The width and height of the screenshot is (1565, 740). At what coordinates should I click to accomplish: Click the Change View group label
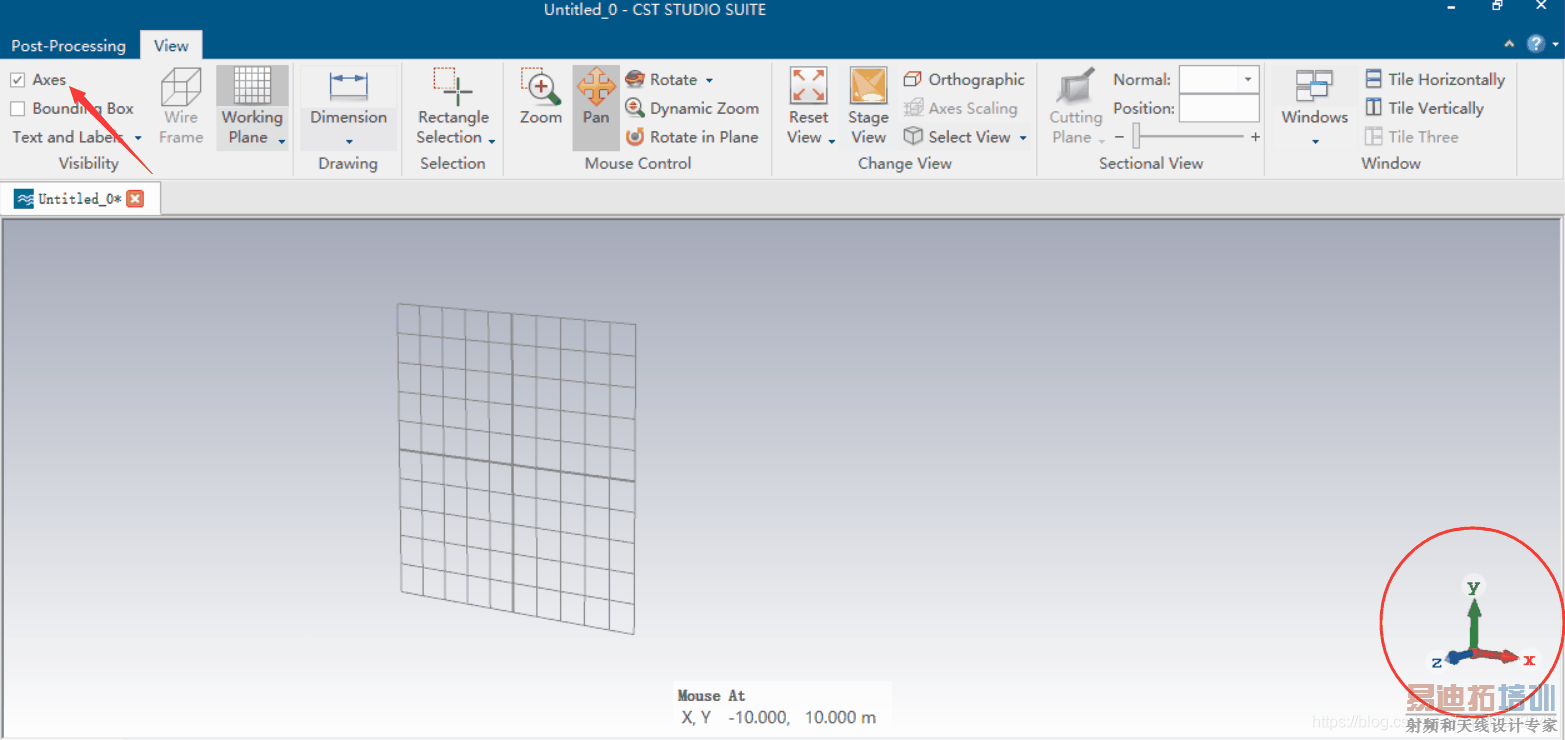click(x=905, y=163)
